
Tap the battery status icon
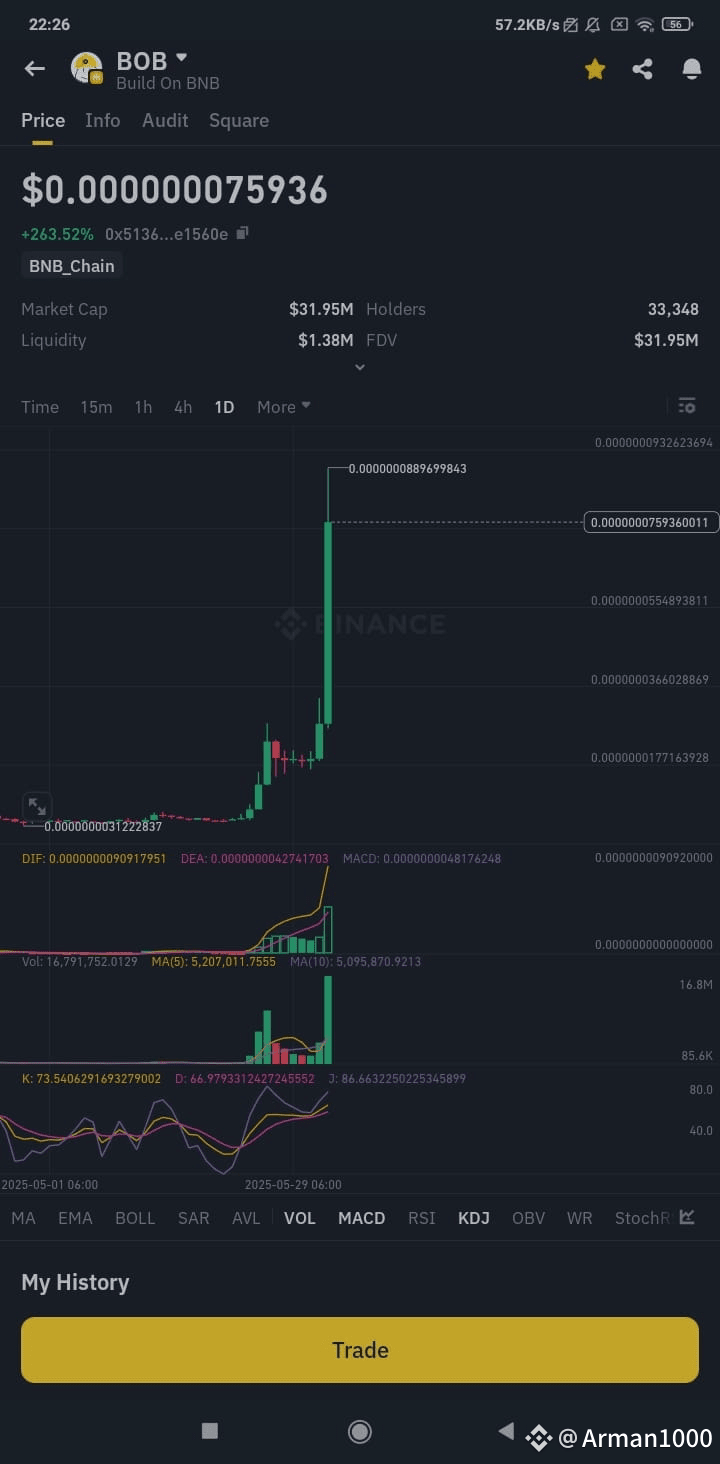tap(677, 24)
